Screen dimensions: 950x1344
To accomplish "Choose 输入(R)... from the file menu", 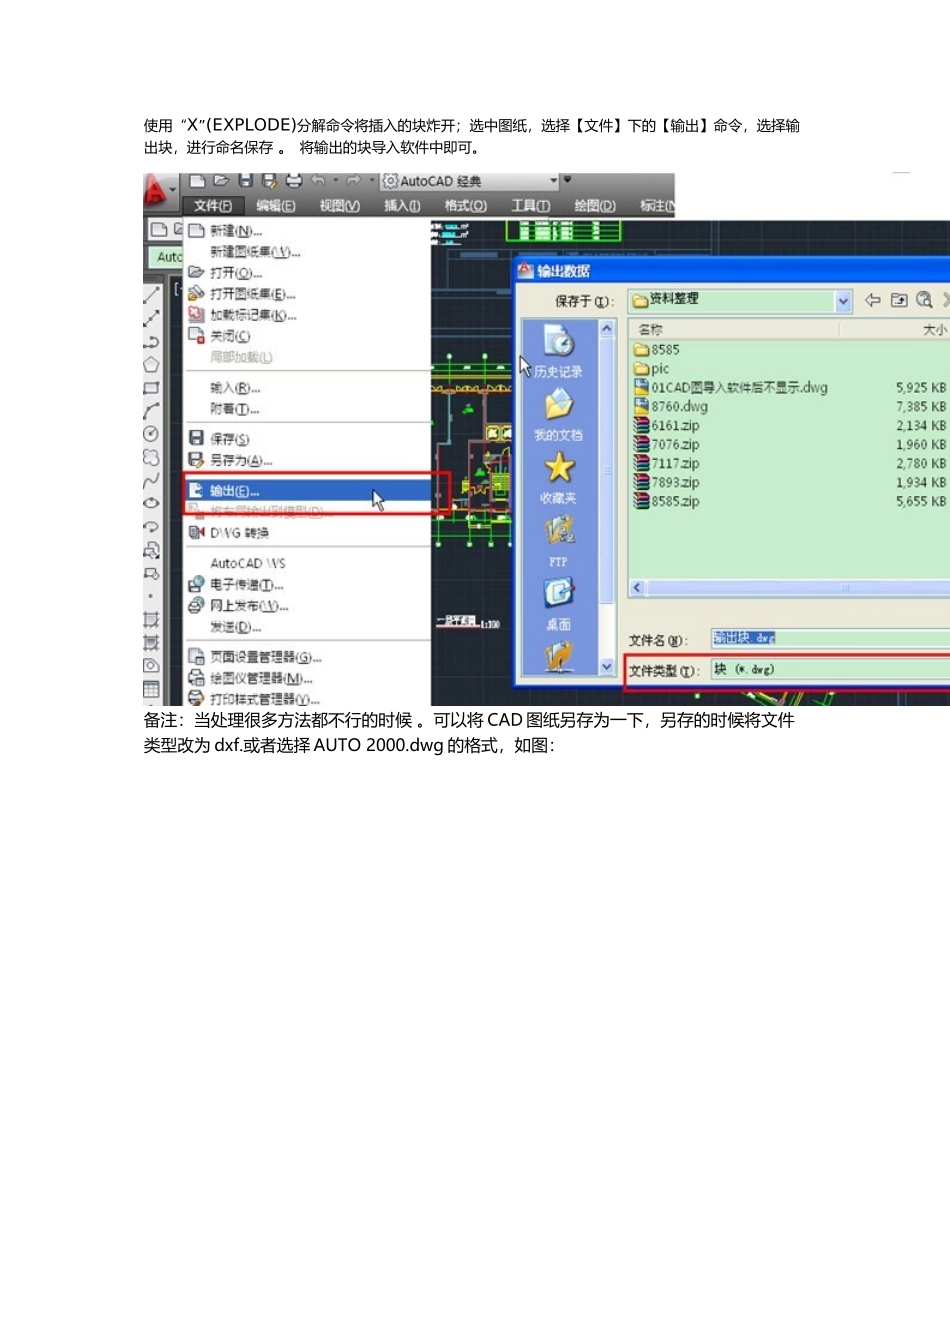I will [x=308, y=388].
